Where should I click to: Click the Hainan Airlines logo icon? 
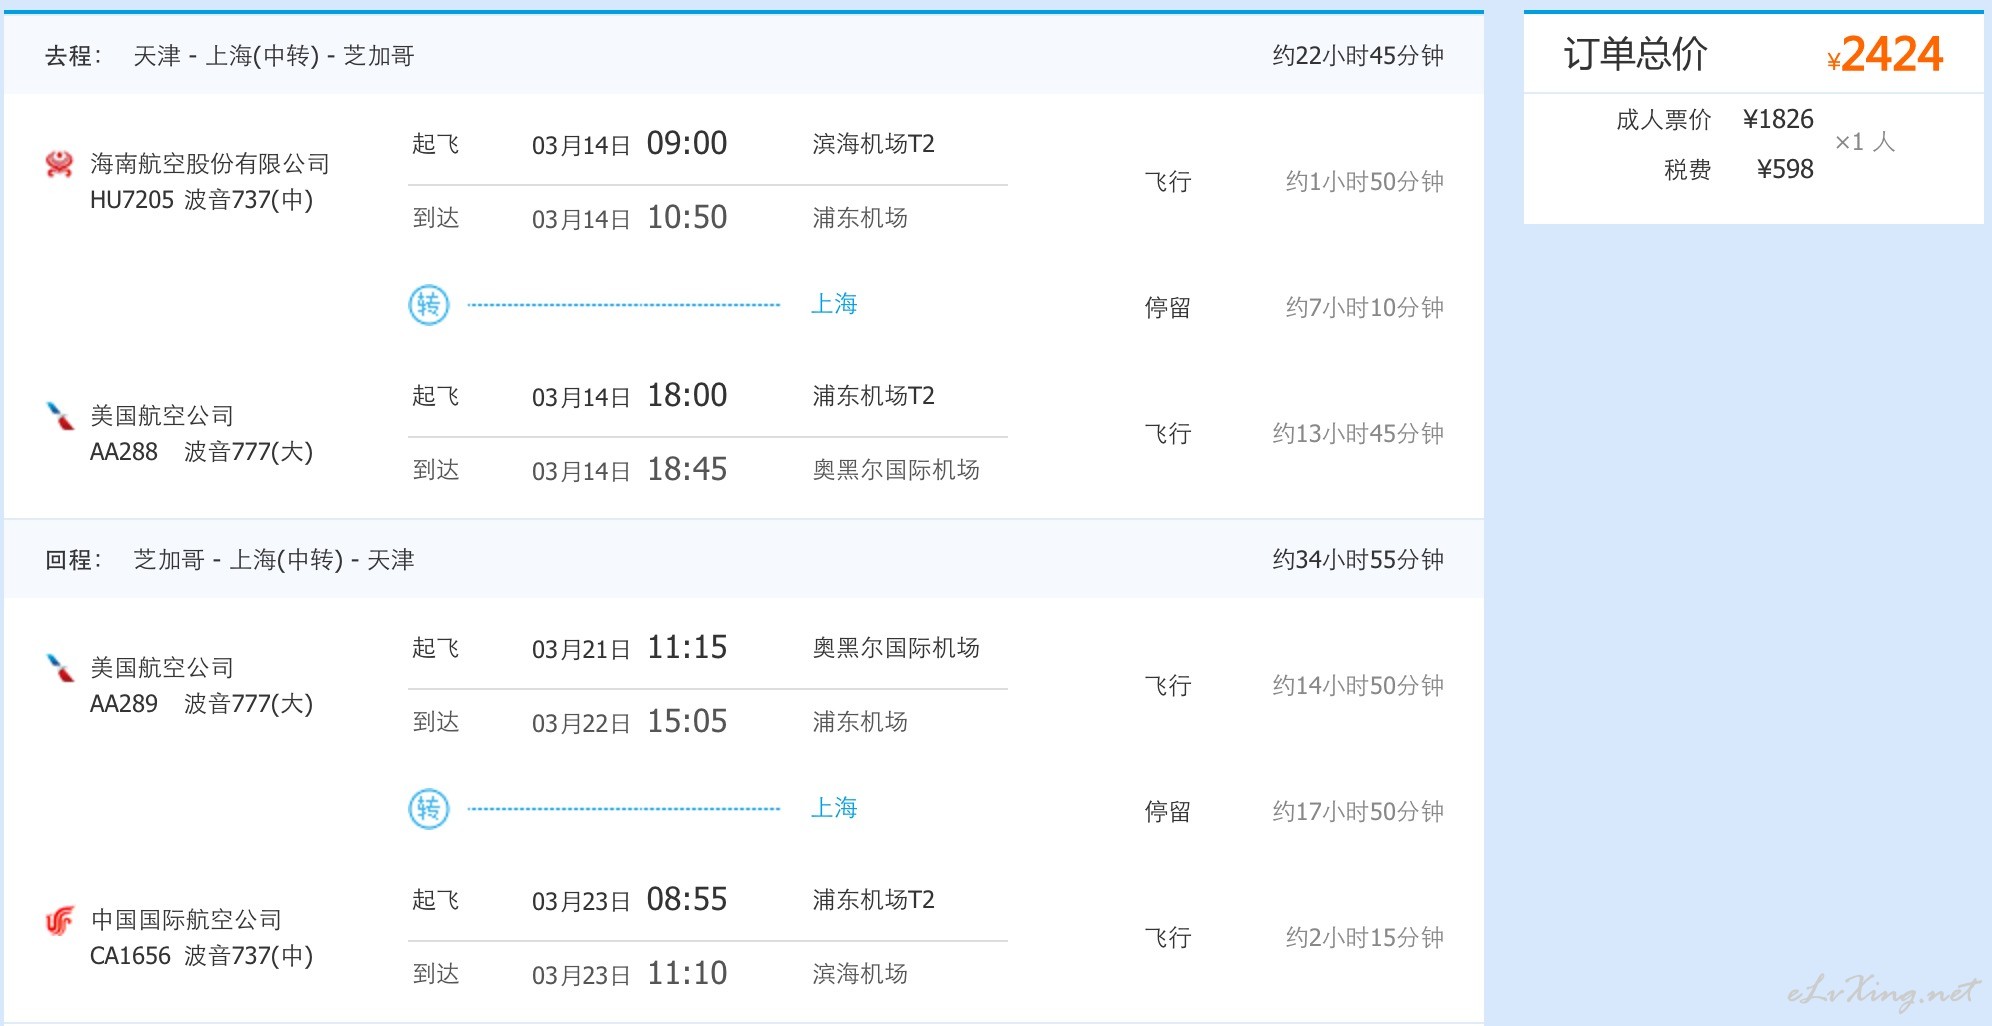(x=59, y=164)
